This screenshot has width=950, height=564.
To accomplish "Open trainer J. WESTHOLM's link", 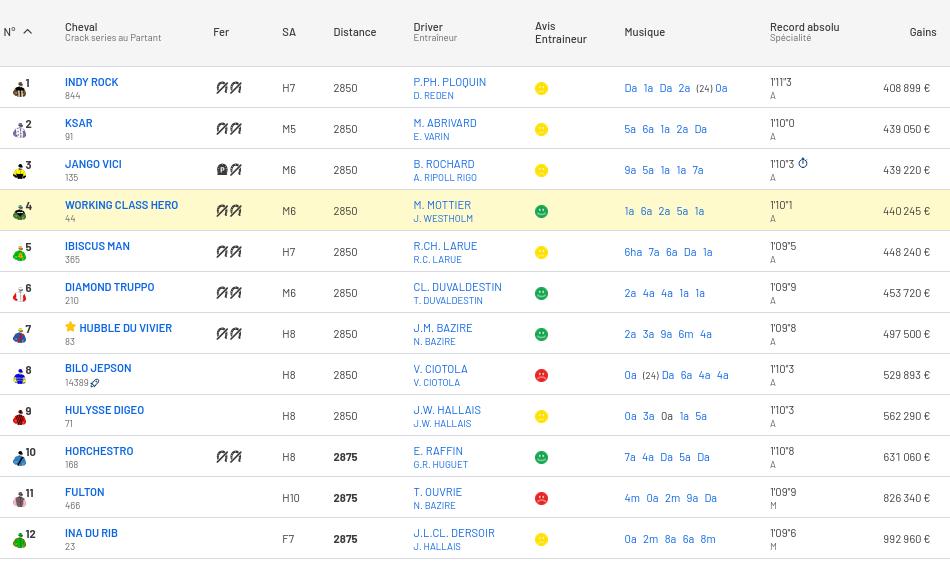I will (443, 218).
